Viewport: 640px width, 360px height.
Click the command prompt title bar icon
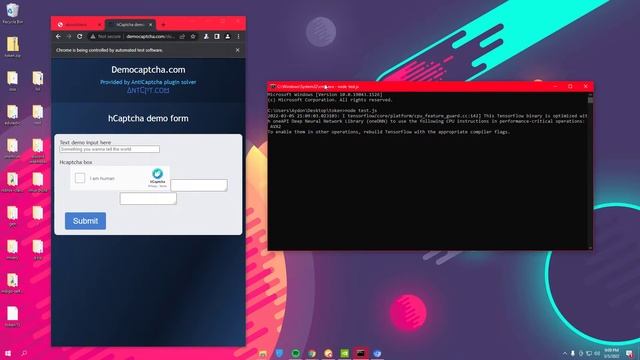pyautogui.click(x=273, y=87)
